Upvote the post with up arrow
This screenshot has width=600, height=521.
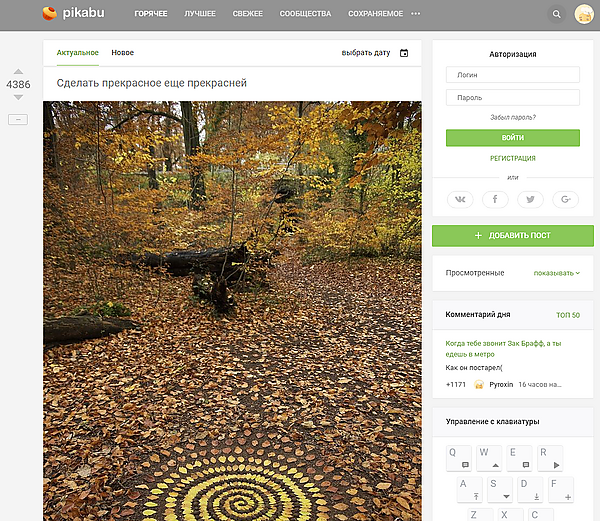18,72
